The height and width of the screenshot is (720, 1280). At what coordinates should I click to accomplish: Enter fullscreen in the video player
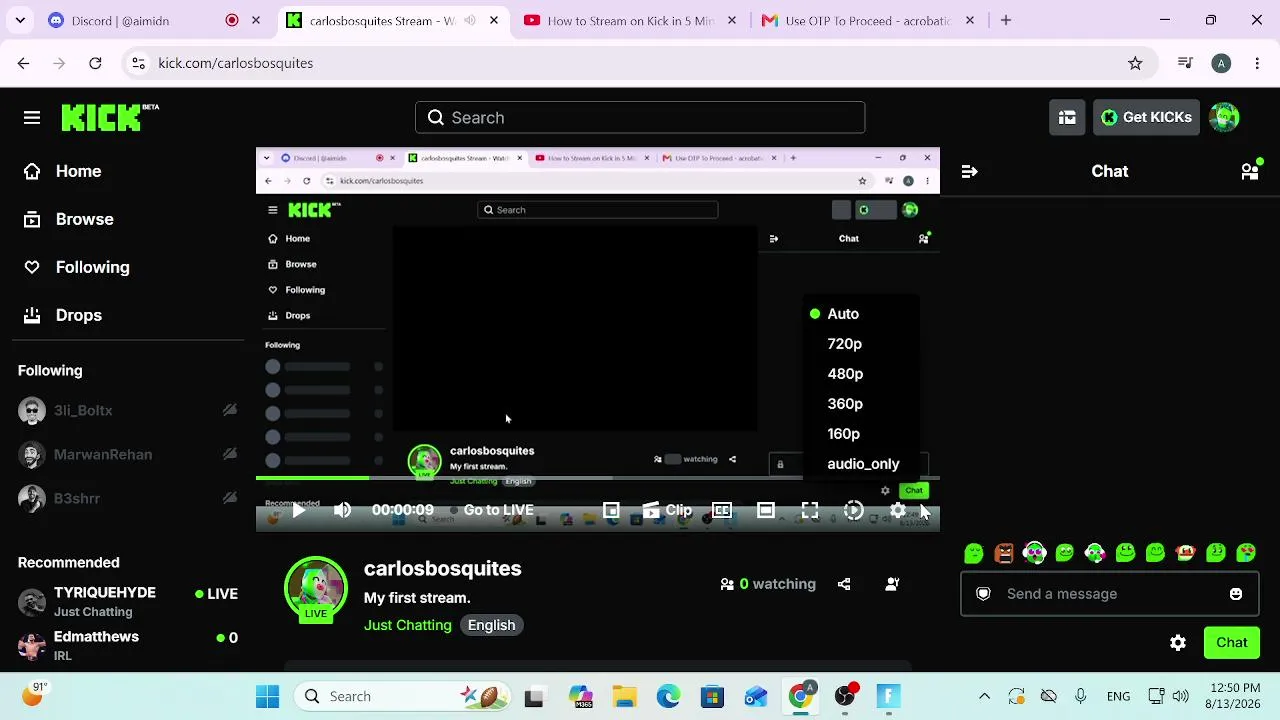point(810,510)
